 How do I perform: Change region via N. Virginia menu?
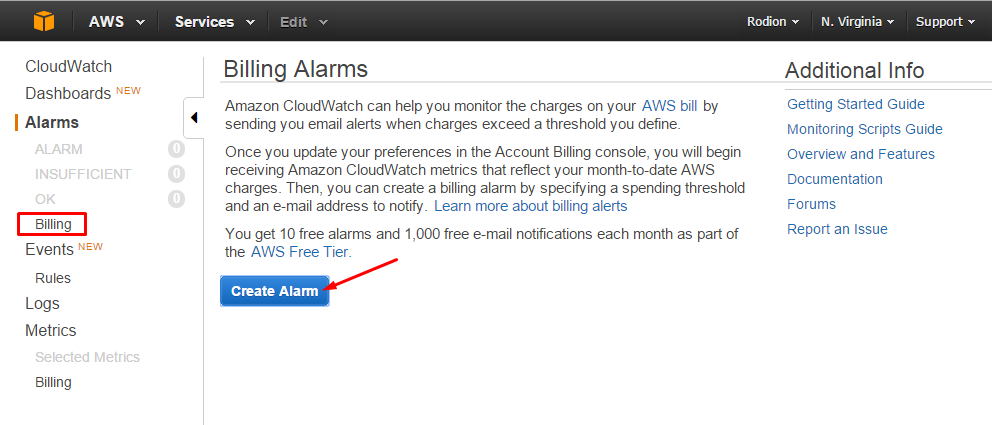pyautogui.click(x=858, y=22)
